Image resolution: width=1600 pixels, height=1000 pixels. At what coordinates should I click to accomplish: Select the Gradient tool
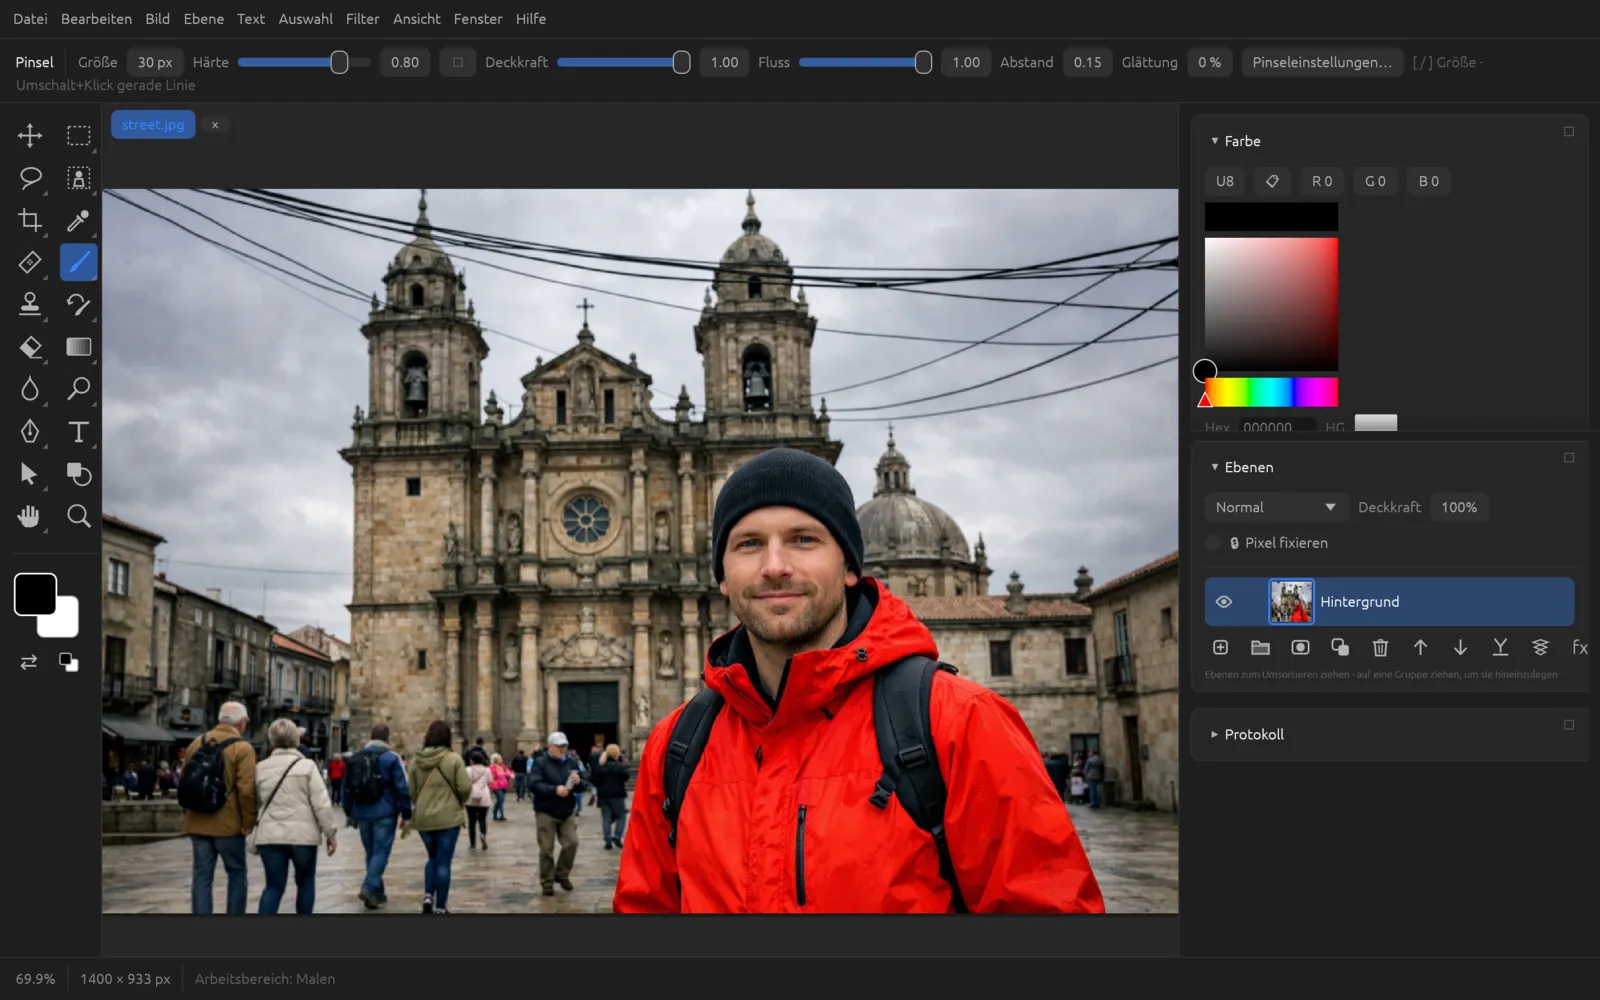click(x=78, y=347)
